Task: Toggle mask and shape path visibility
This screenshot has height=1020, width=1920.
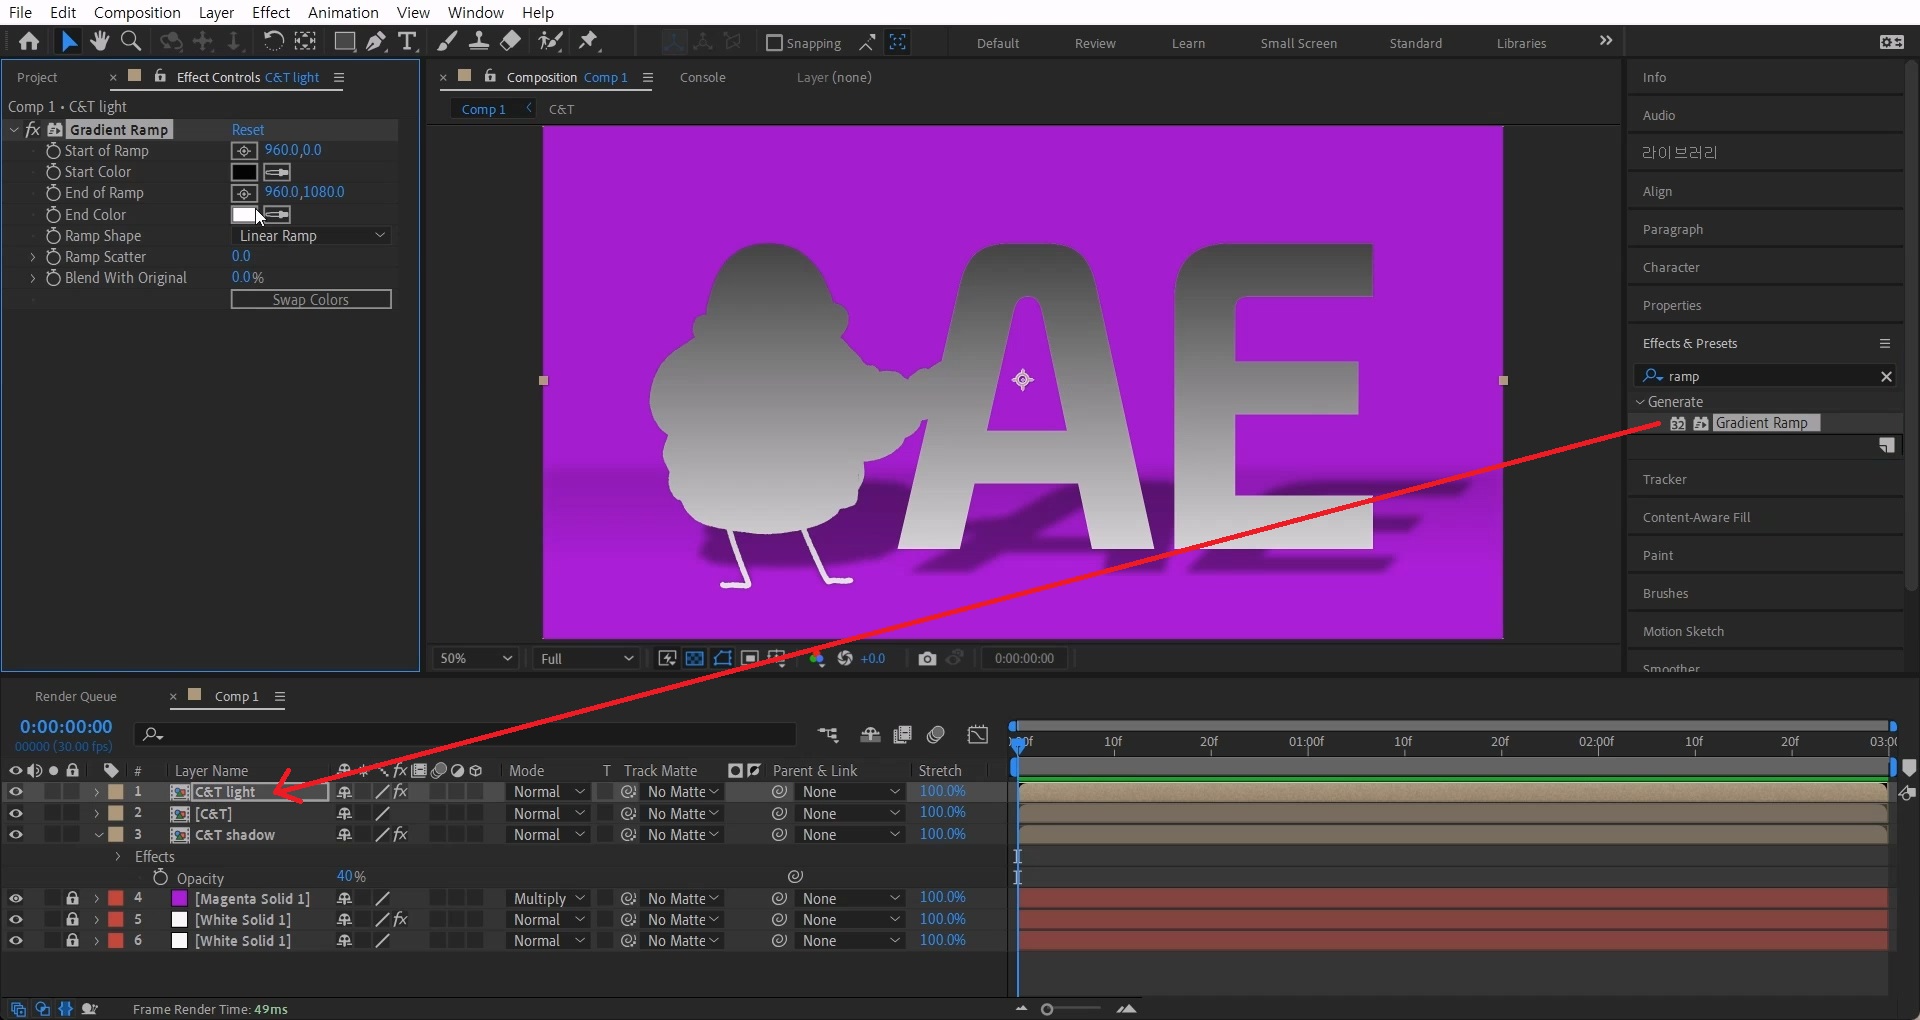Action: point(722,658)
